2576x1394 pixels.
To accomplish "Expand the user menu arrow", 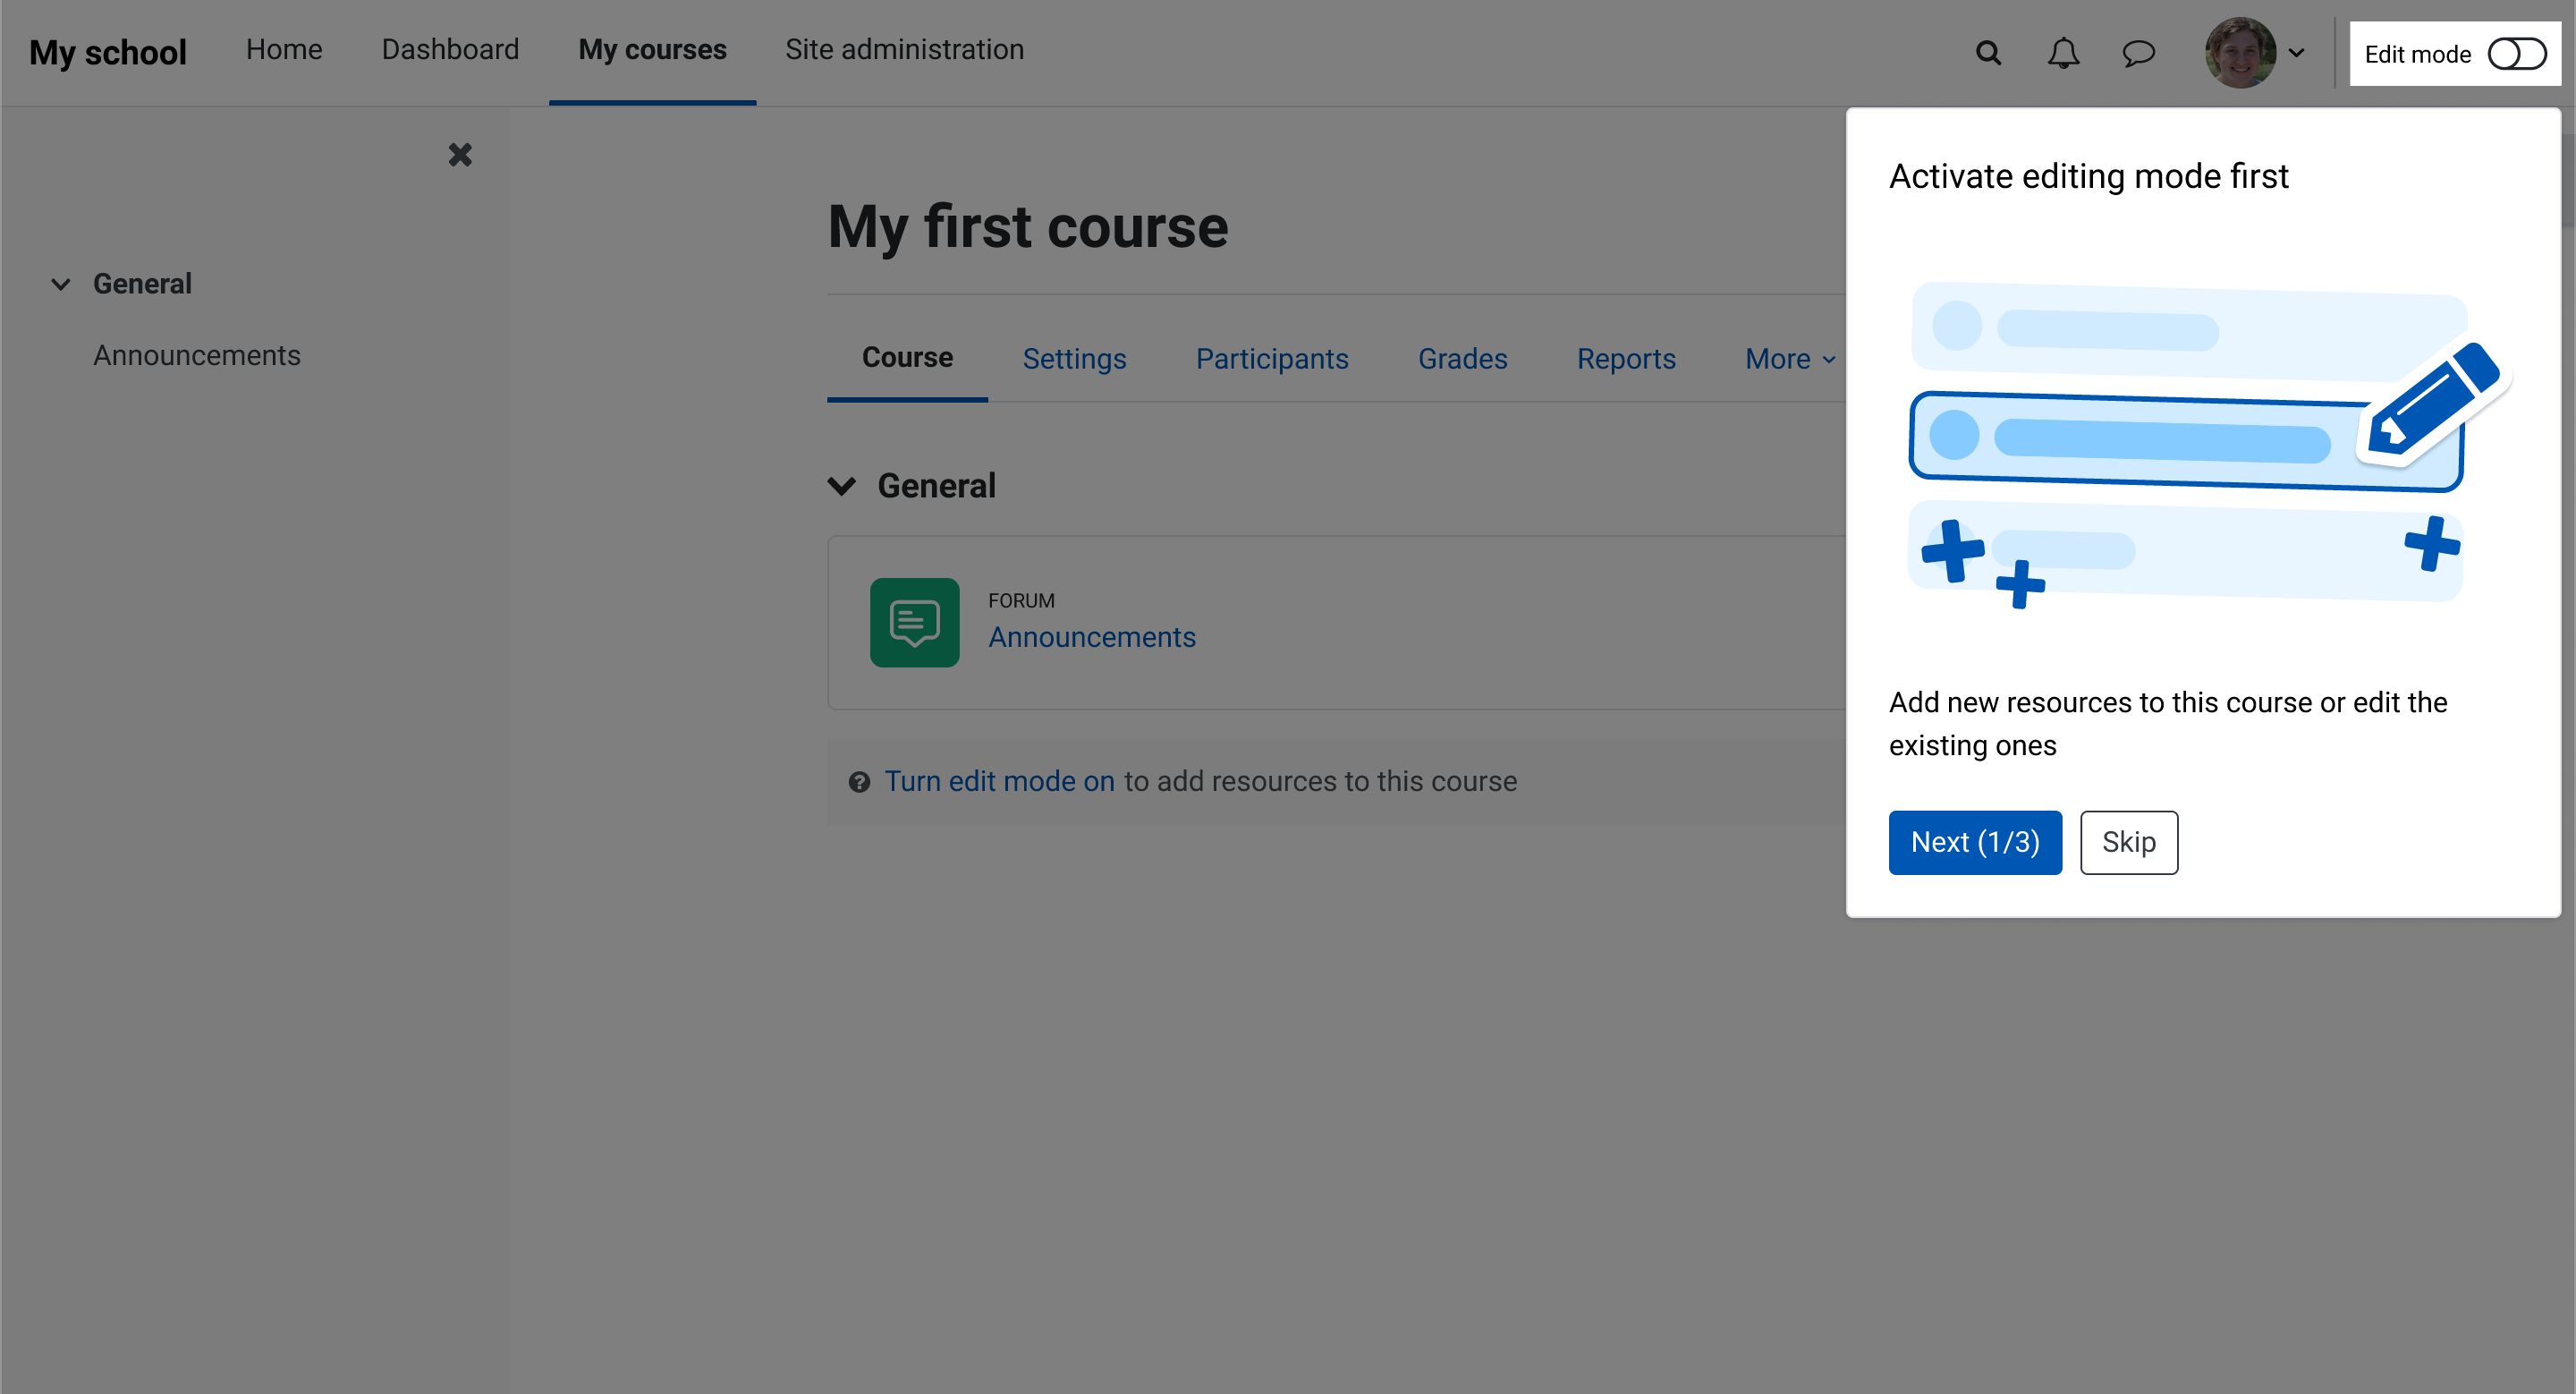I will coord(2297,53).
